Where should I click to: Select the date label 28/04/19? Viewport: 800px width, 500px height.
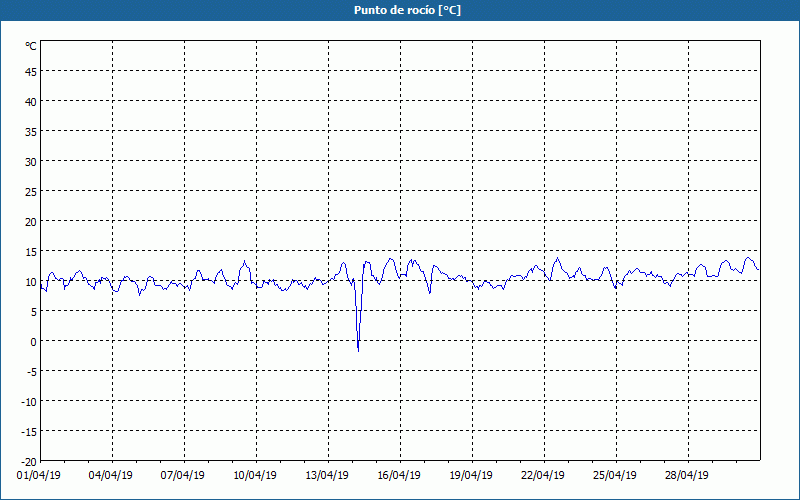(687, 475)
